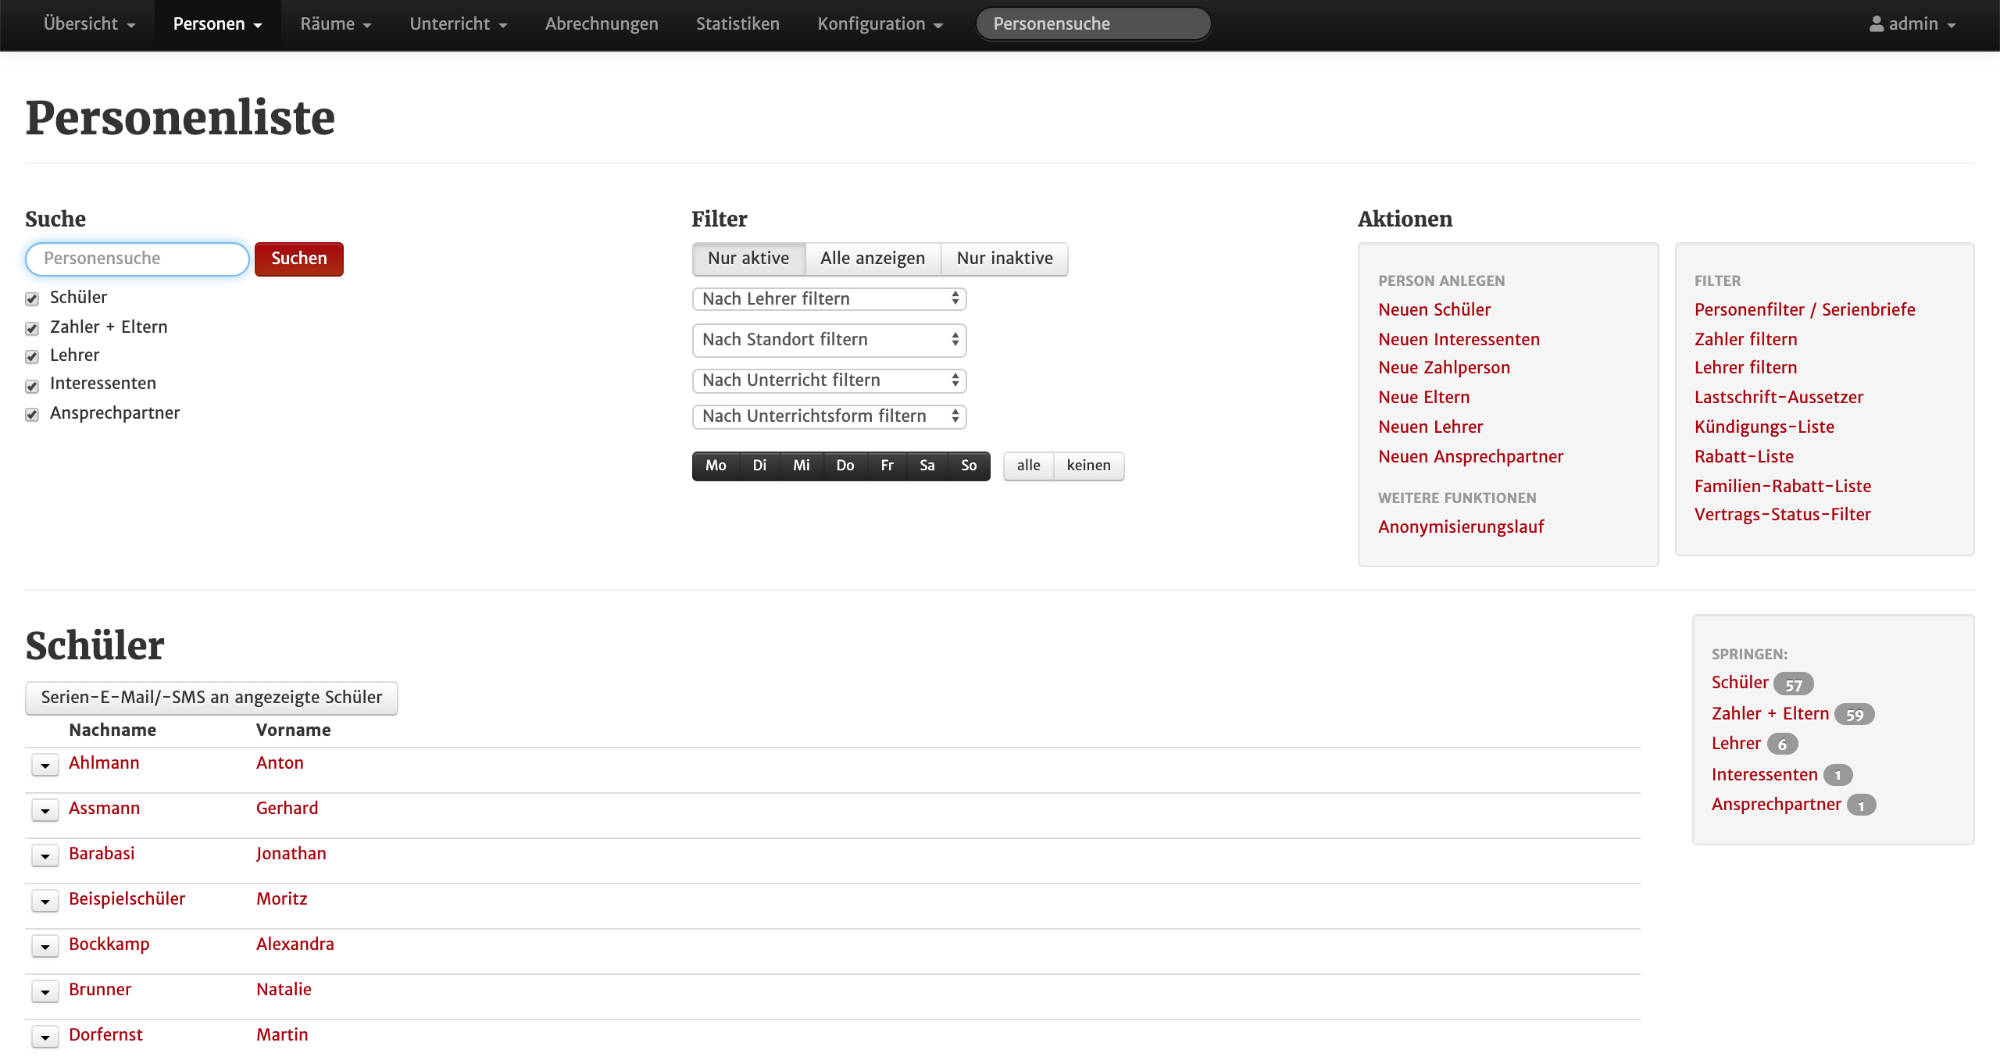Open the admin user menu
This screenshot has width=2000, height=1064.
[x=1912, y=24]
